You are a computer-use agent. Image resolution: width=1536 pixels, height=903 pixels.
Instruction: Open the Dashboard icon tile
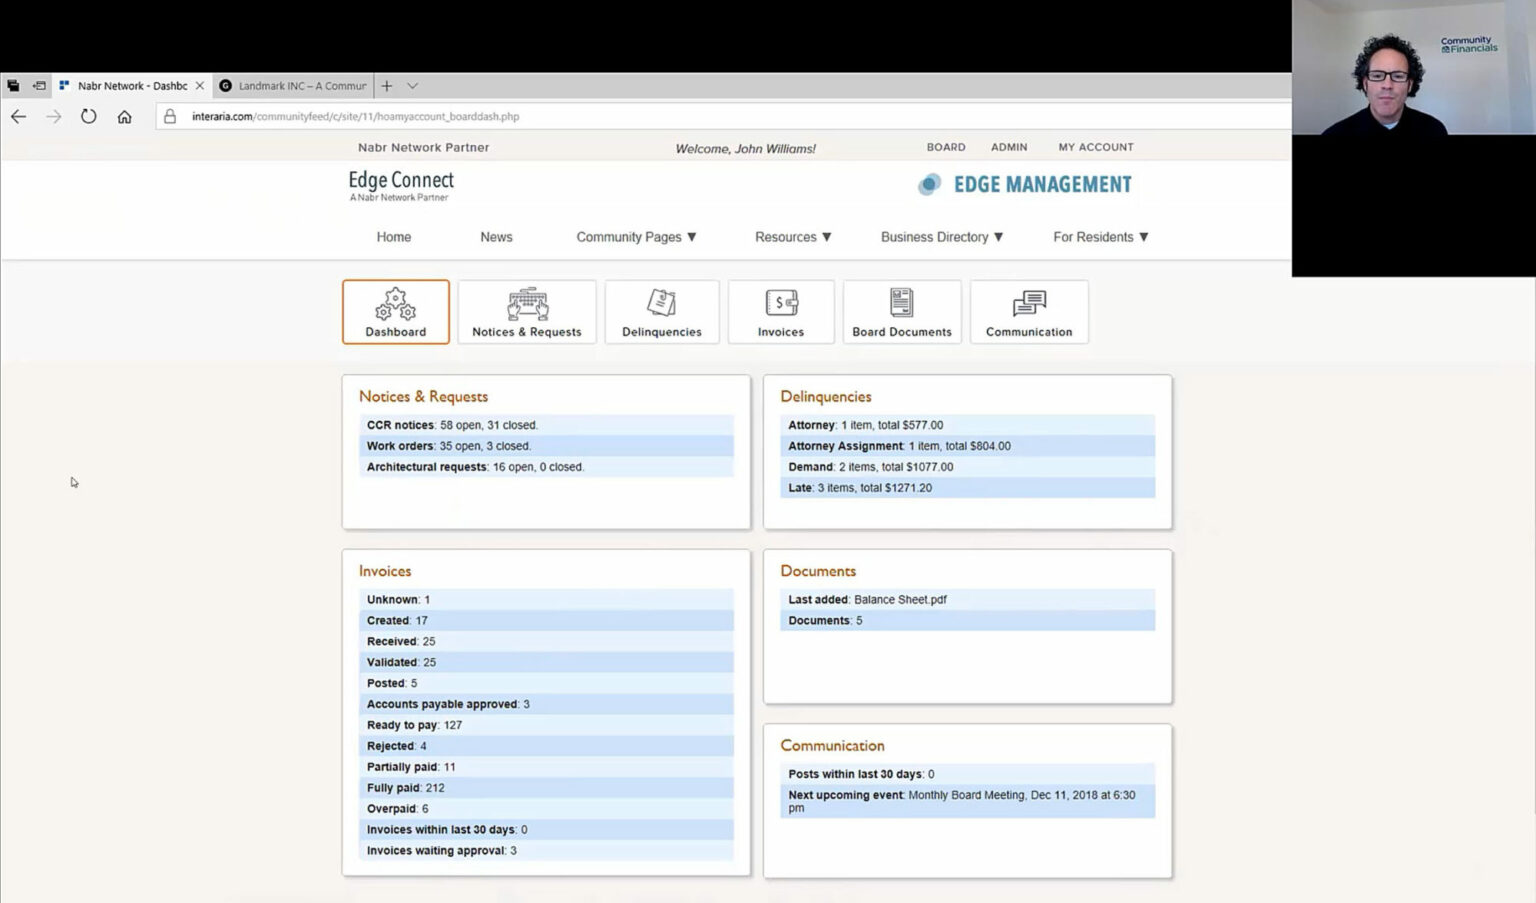pyautogui.click(x=395, y=312)
